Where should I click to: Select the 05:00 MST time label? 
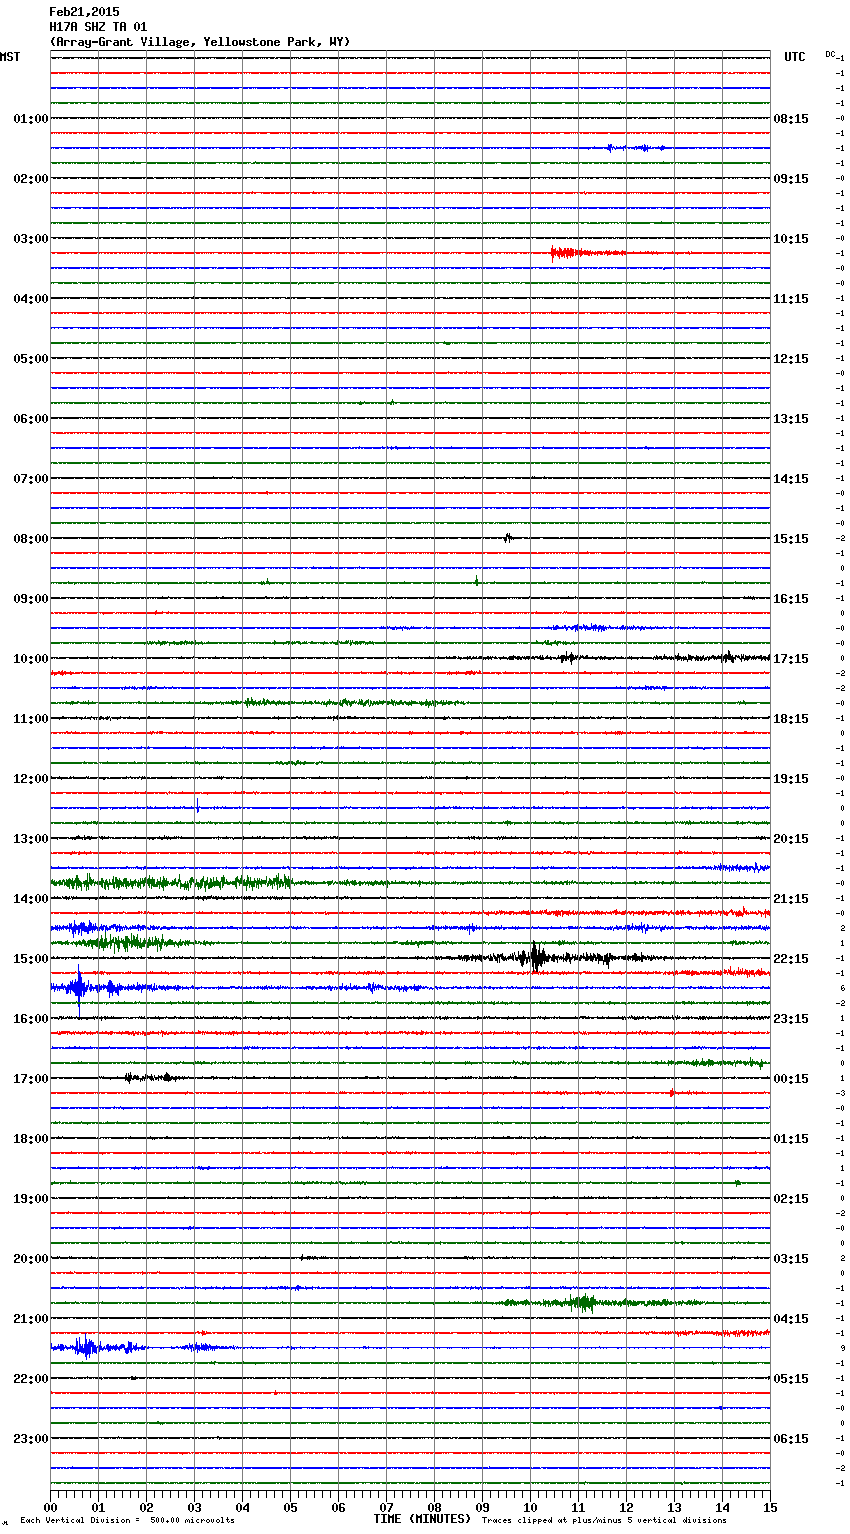click(31, 359)
